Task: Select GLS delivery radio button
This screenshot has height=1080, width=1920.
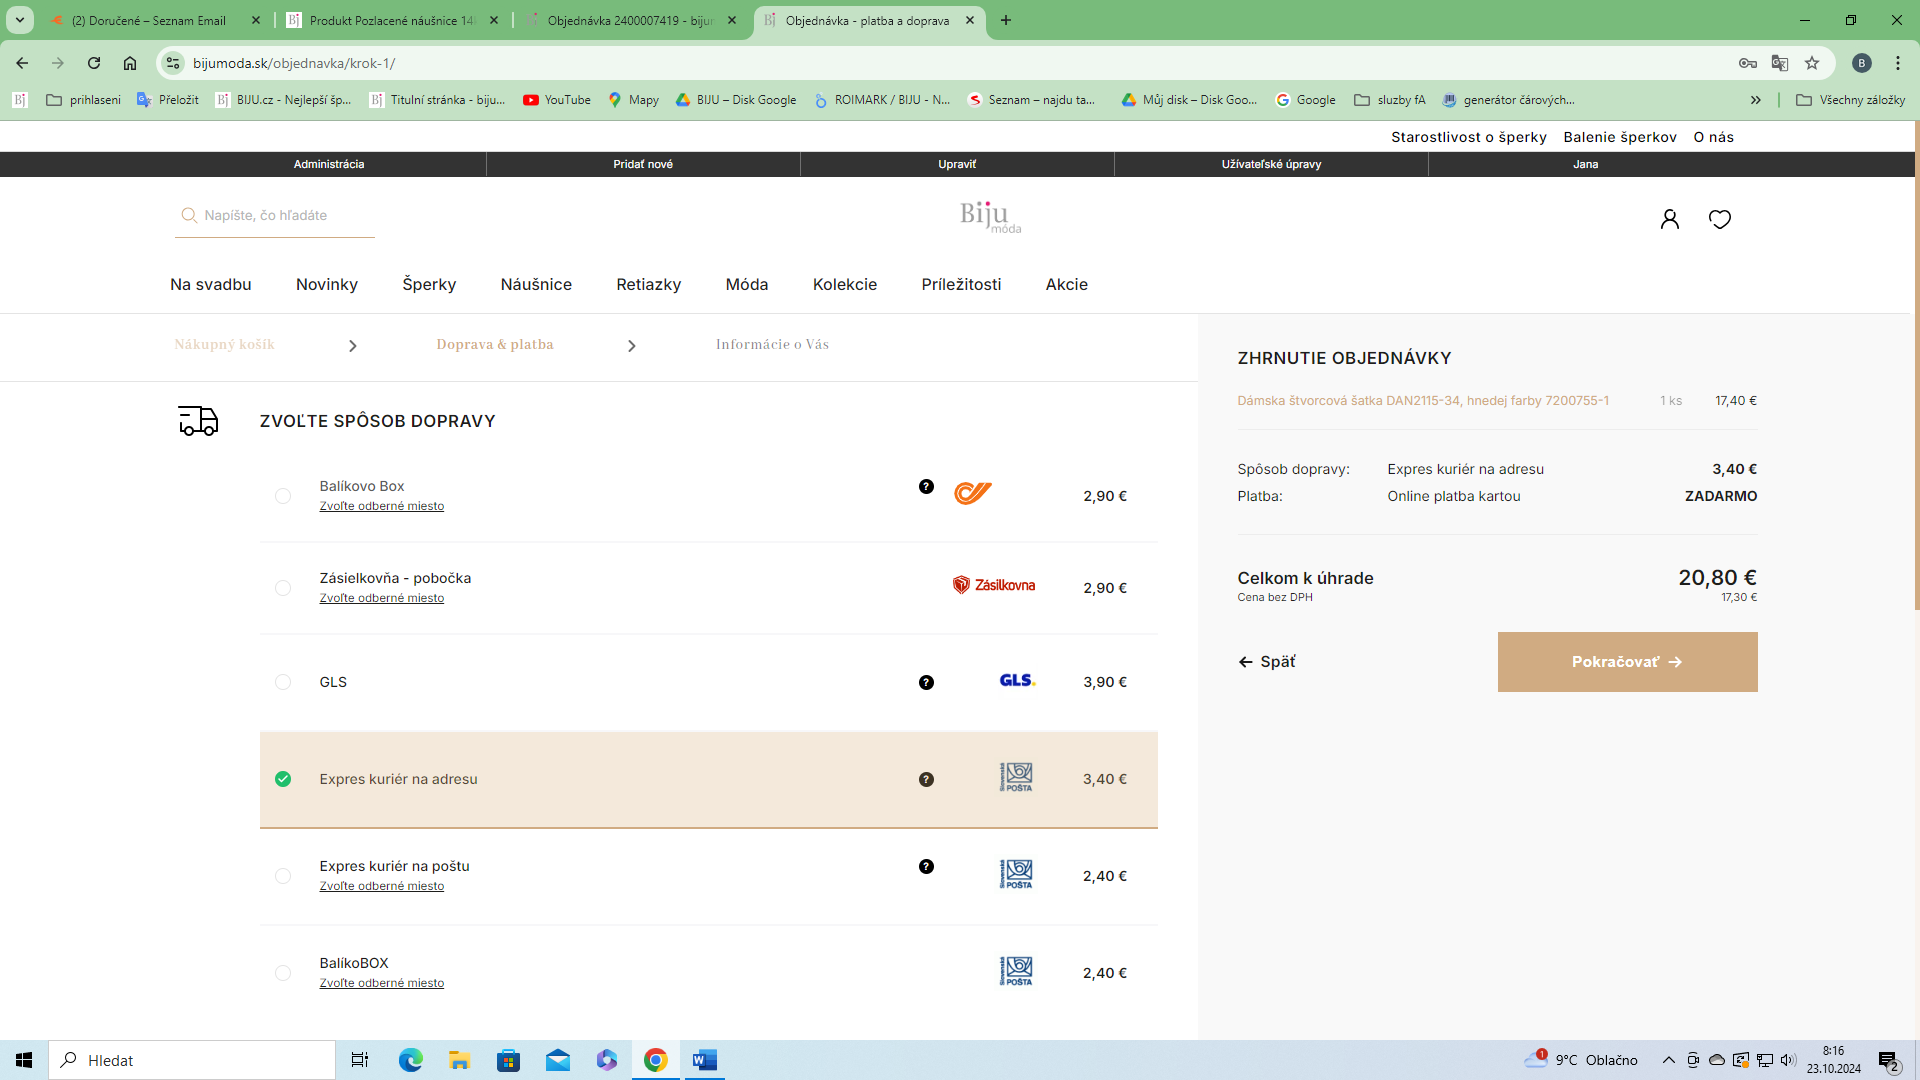Action: (283, 682)
